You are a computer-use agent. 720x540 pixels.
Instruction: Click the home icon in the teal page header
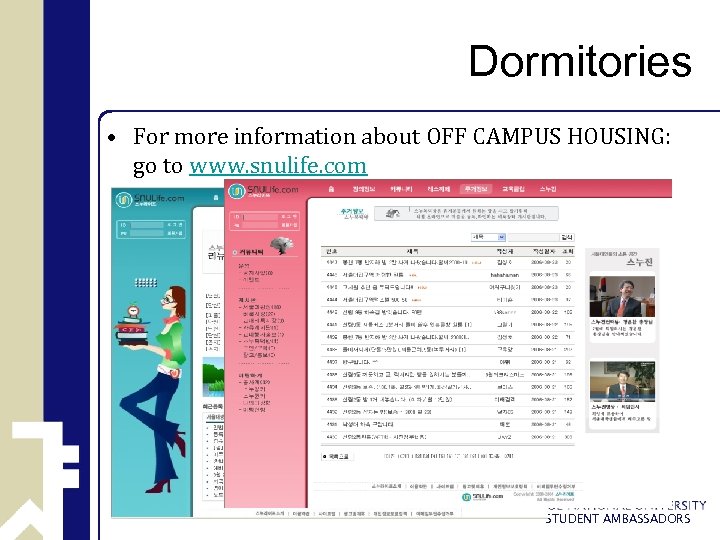215,197
